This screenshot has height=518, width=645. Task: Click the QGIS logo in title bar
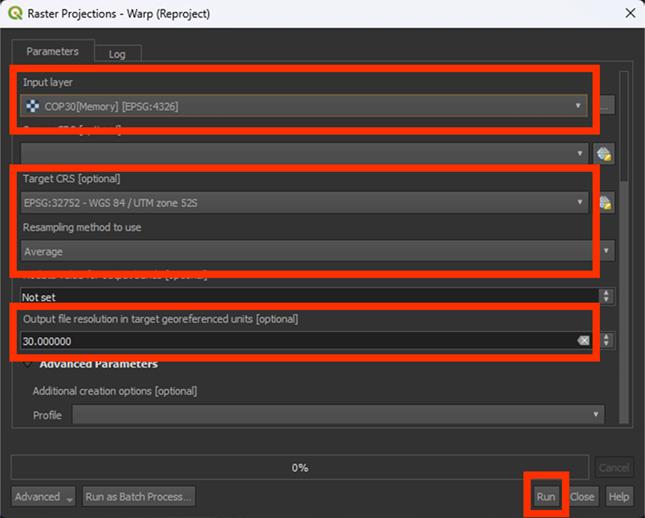point(15,13)
